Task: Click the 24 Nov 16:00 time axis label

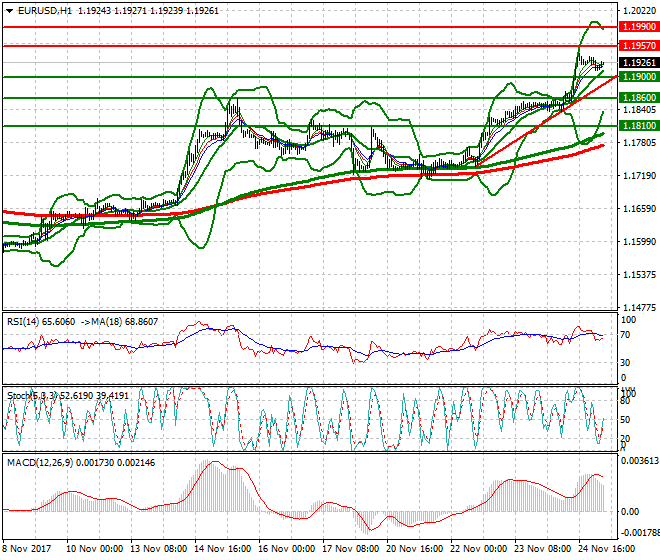Action: coord(607,549)
